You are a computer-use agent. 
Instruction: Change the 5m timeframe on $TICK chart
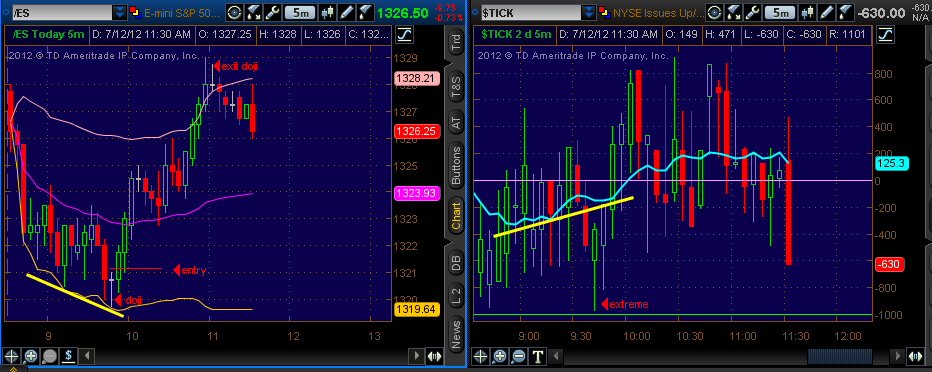(x=780, y=12)
